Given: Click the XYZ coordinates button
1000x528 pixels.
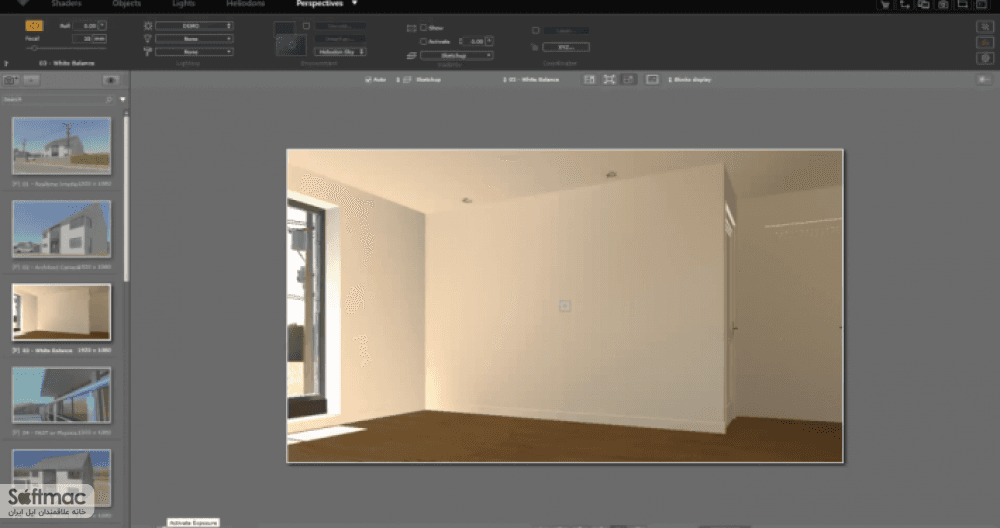Looking at the screenshot, I should (566, 47).
